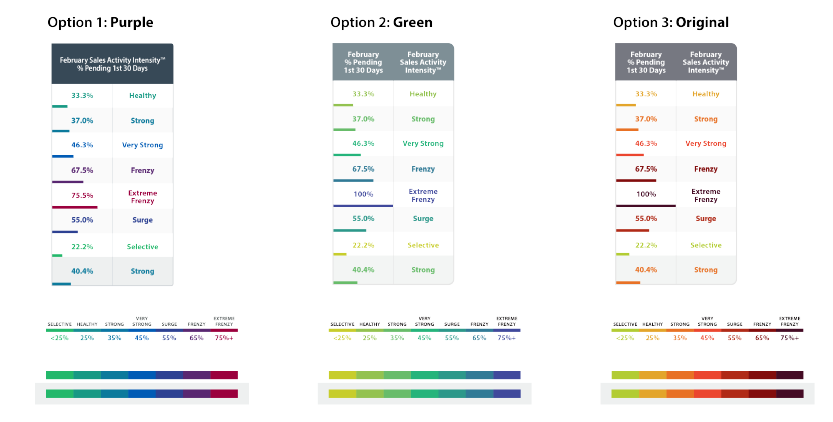833x422 pixels.
Task: Click "Selective" label in the purple table
Action: pos(143,247)
